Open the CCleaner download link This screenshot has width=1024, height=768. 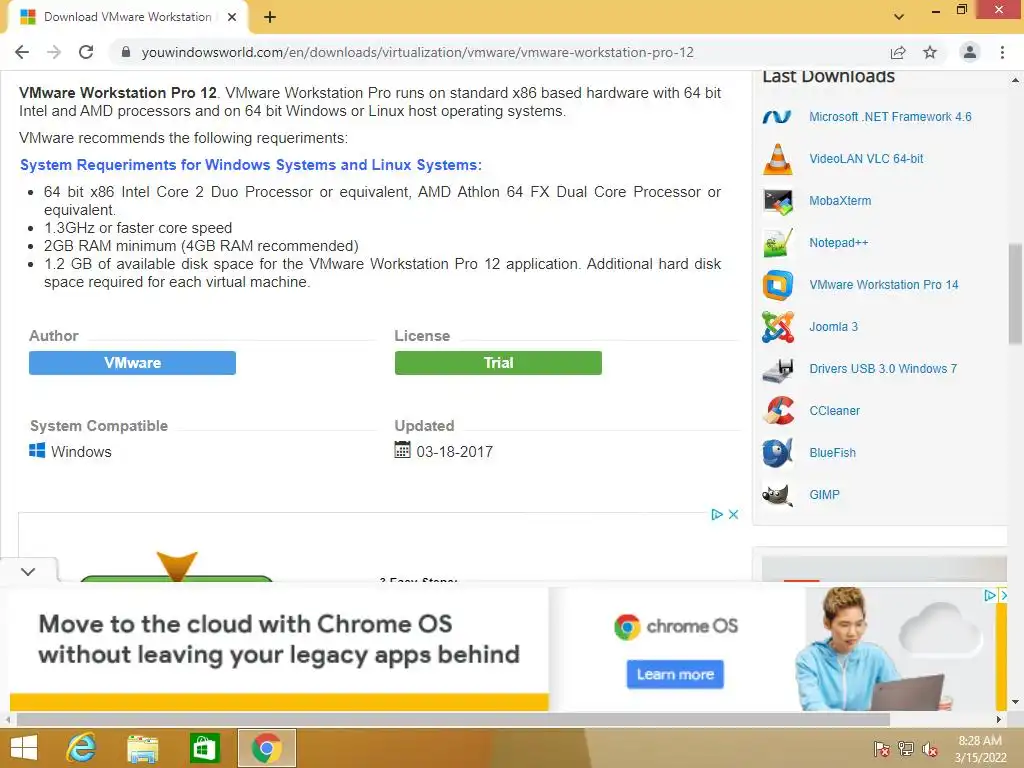pos(835,411)
